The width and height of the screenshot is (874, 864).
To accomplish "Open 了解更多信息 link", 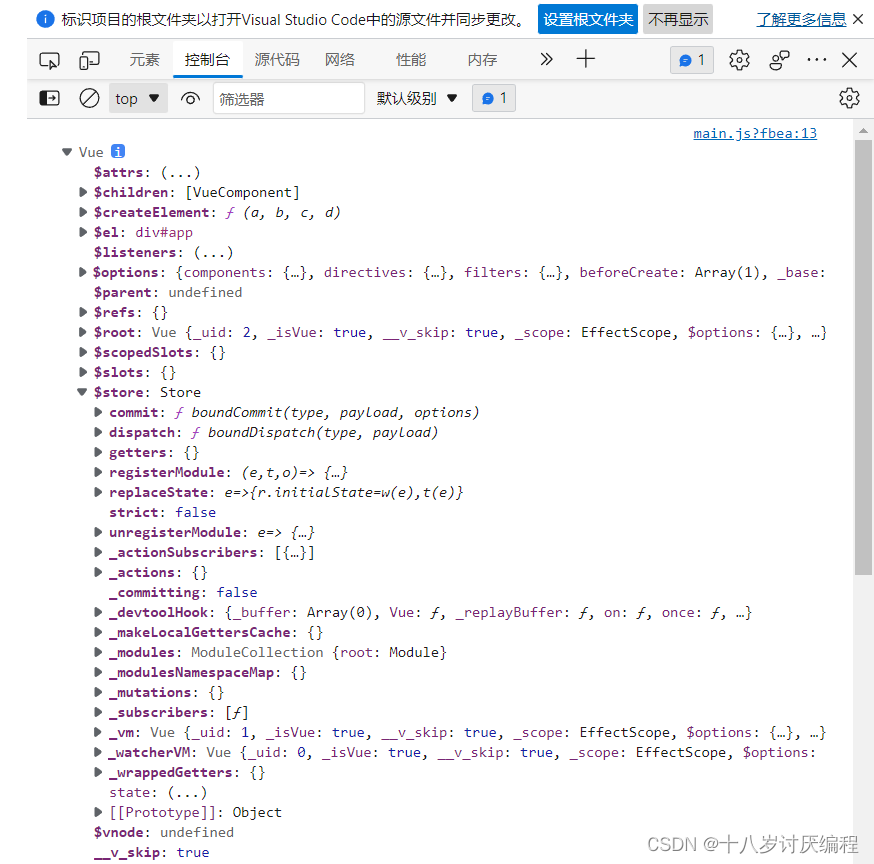I will tap(801, 20).
